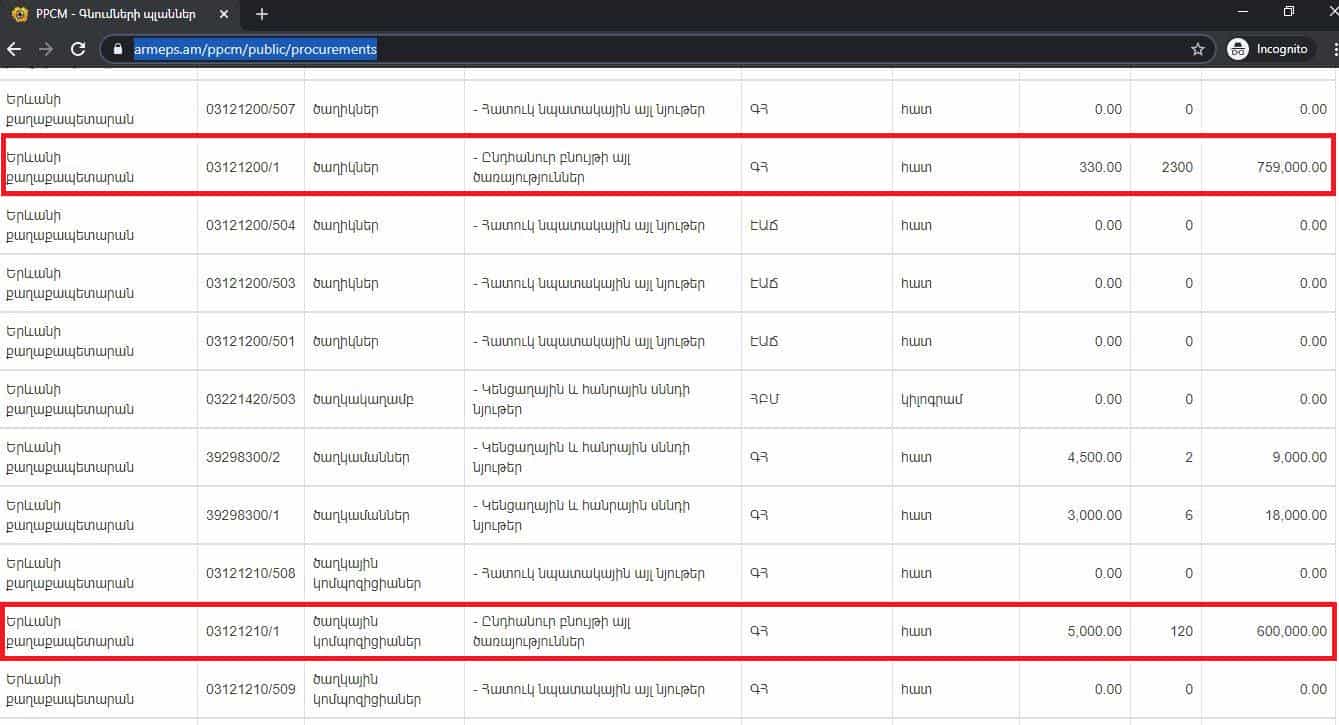Viewport: 1339px width, 725px height.
Task: Click the 4,500.00 unit price cell
Action: coord(1095,458)
